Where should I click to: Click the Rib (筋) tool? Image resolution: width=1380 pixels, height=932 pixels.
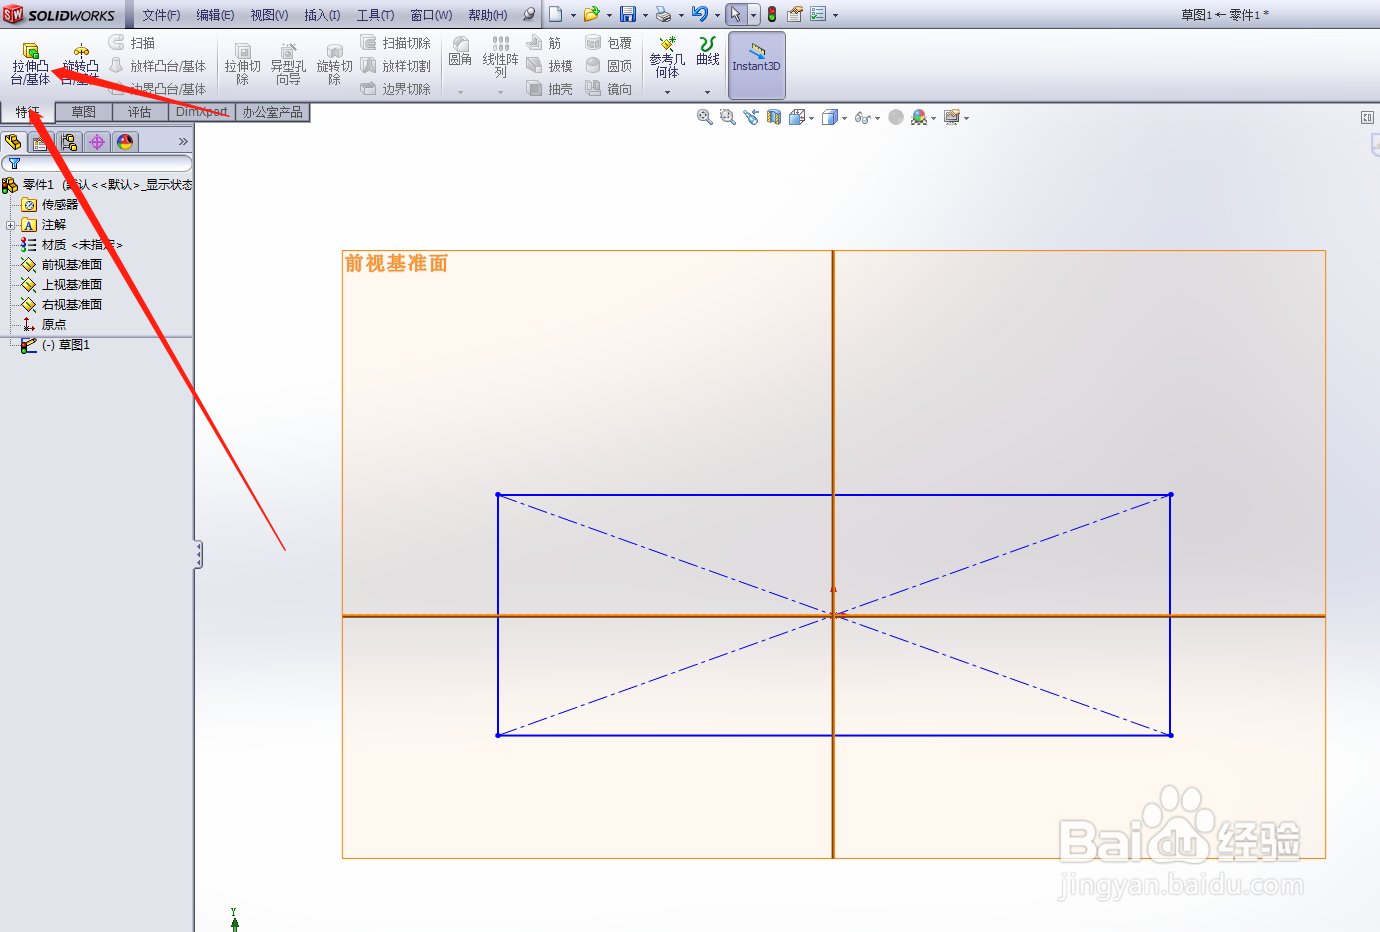(544, 43)
